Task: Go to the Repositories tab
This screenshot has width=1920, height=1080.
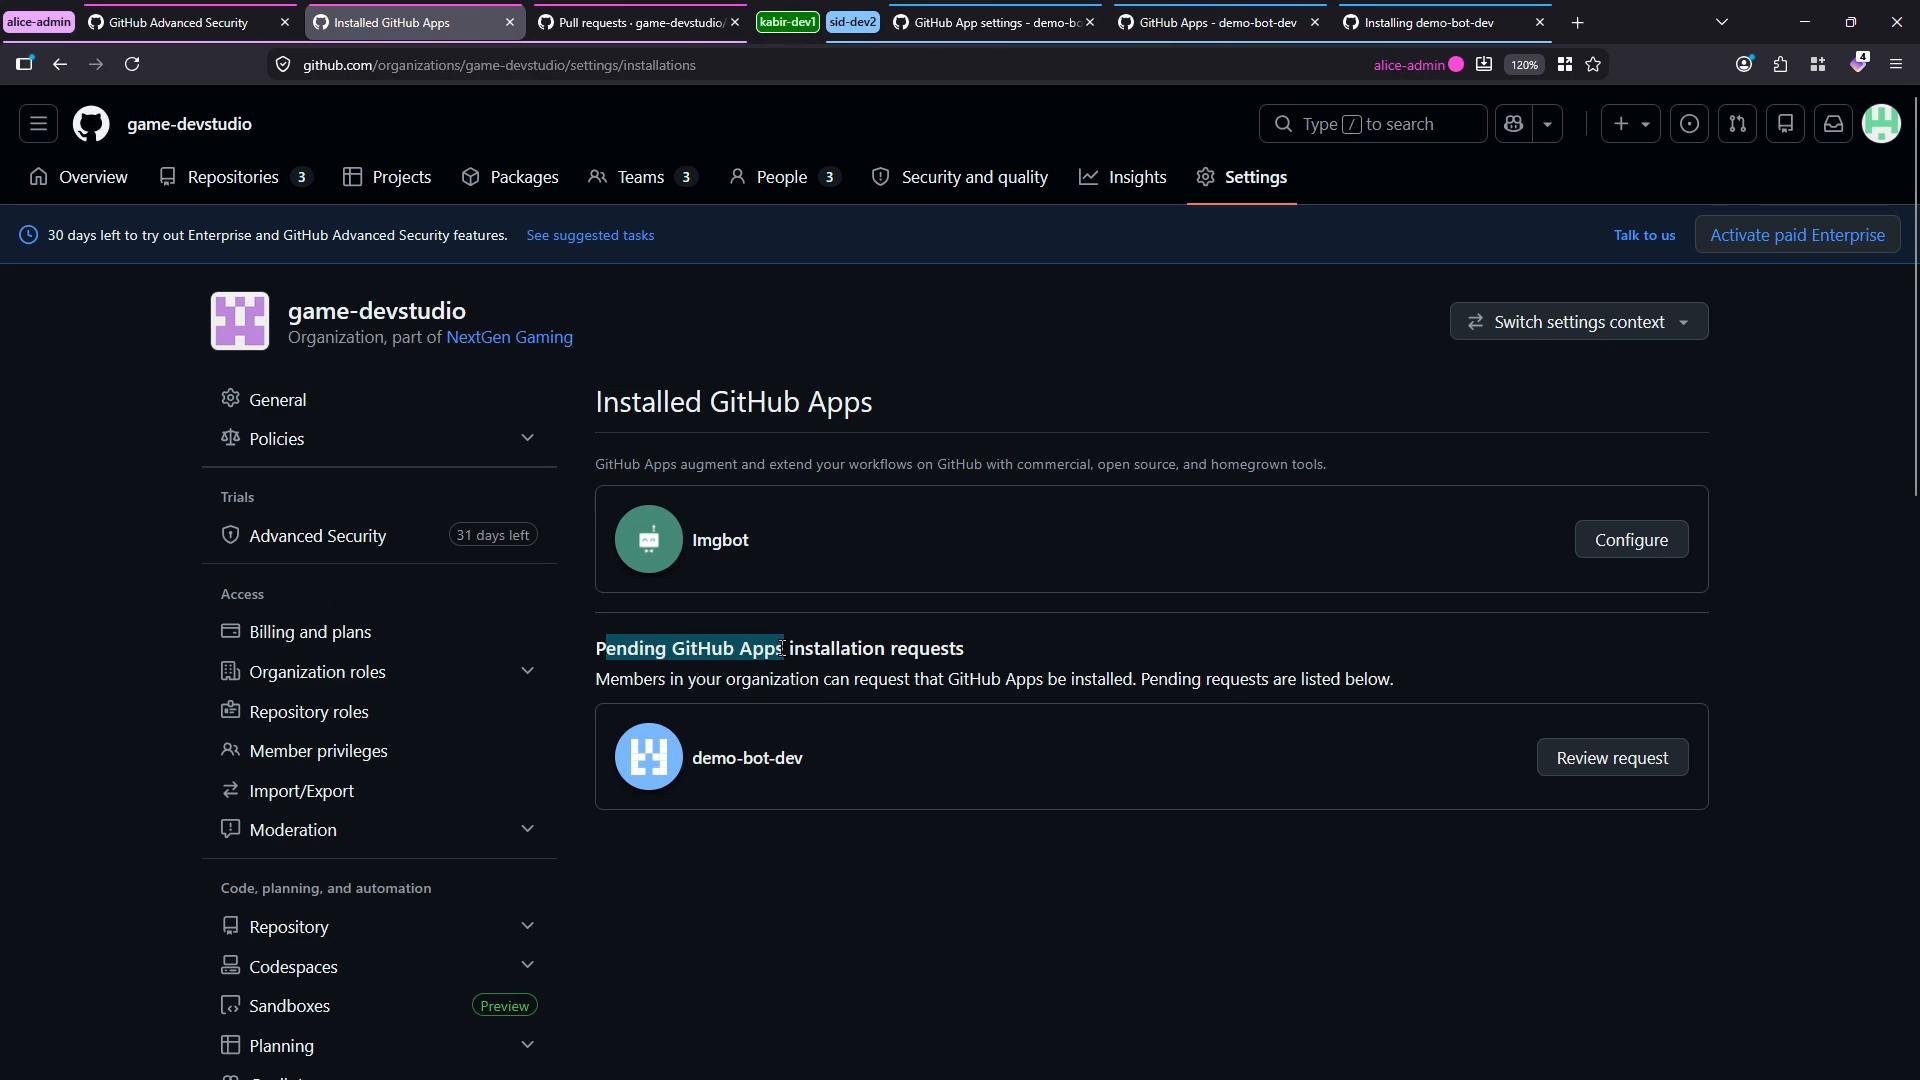Action: click(x=236, y=177)
